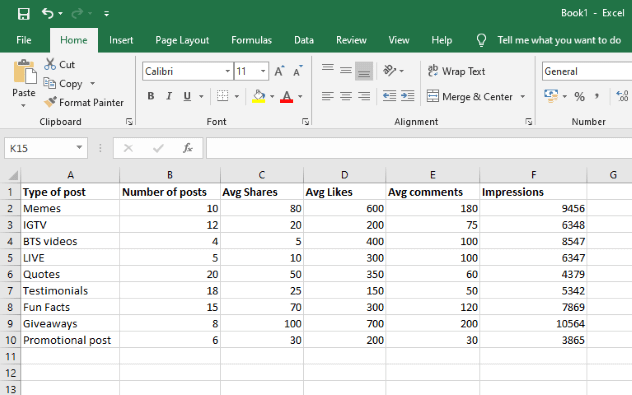The height and width of the screenshot is (395, 632).
Task: Toggle Italic formatting
Action: point(169,96)
